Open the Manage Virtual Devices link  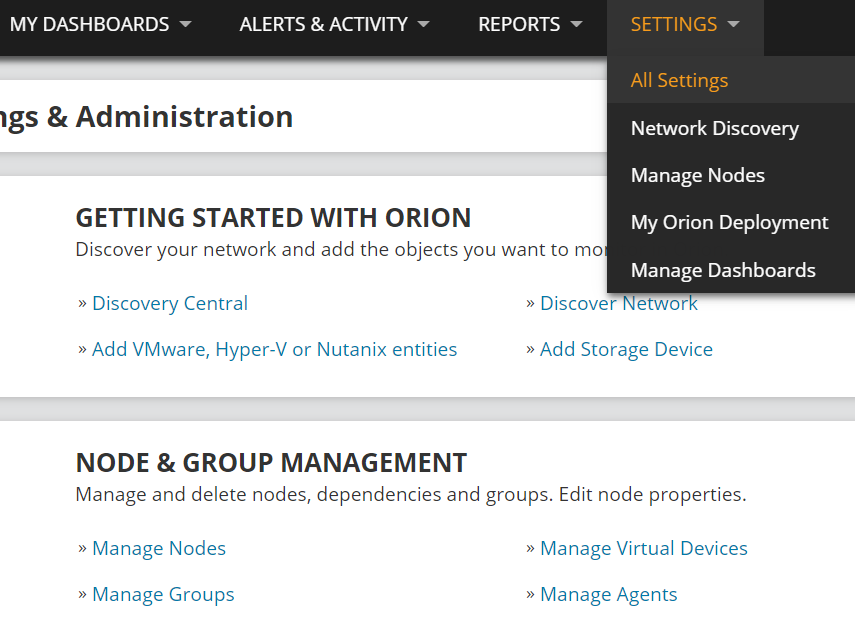(643, 548)
